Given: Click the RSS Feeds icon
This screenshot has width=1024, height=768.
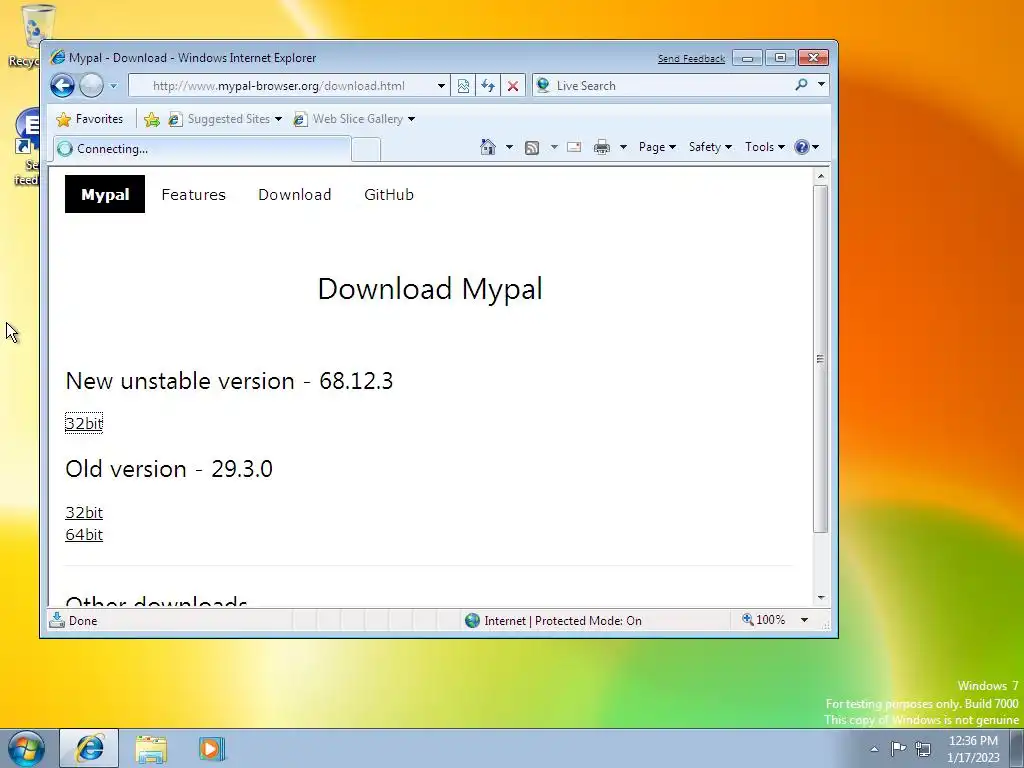Looking at the screenshot, I should tap(532, 148).
